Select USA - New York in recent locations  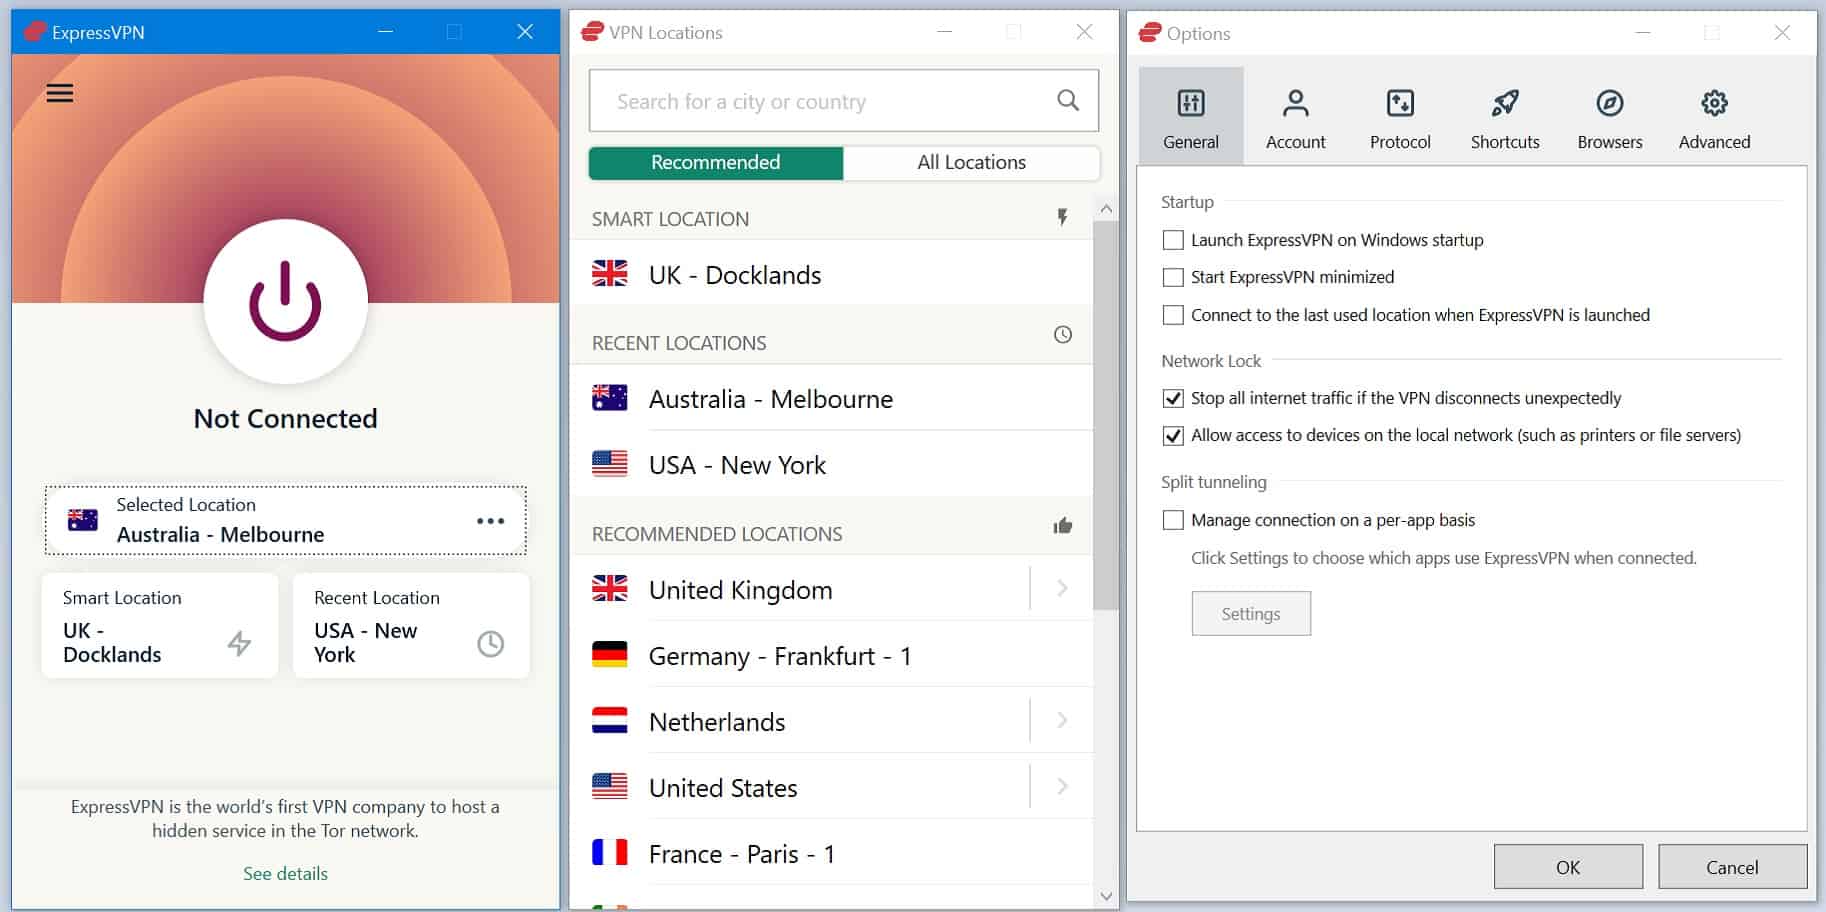click(x=831, y=464)
